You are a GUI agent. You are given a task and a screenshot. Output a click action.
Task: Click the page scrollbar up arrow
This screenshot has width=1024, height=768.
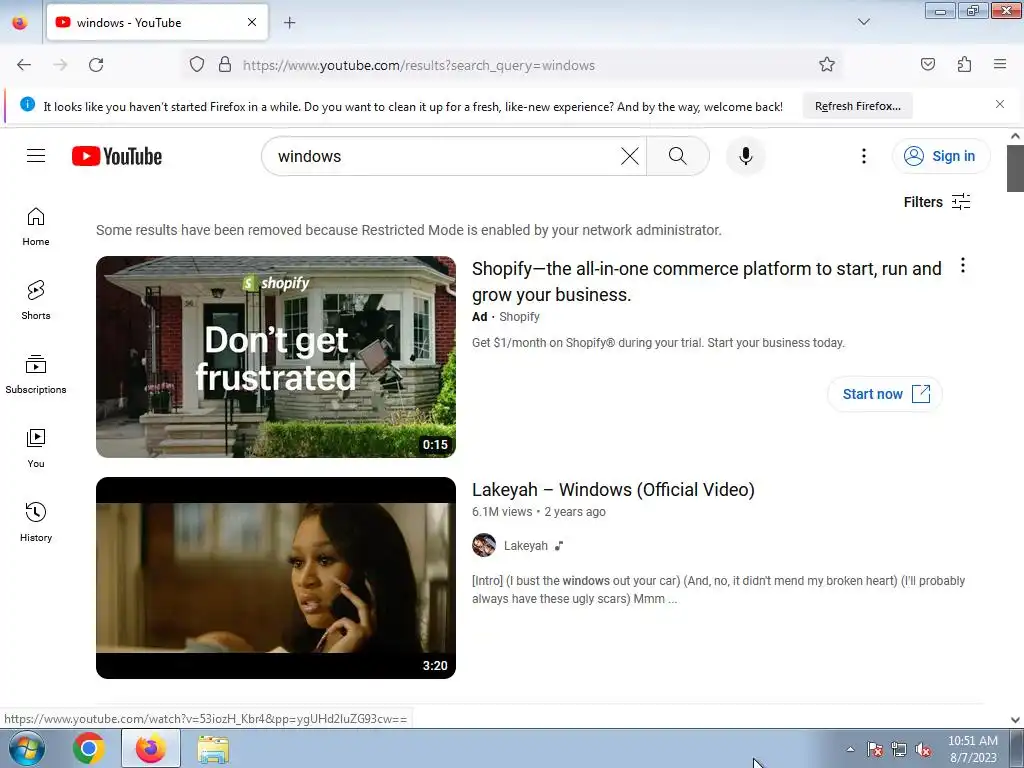pyautogui.click(x=1015, y=136)
